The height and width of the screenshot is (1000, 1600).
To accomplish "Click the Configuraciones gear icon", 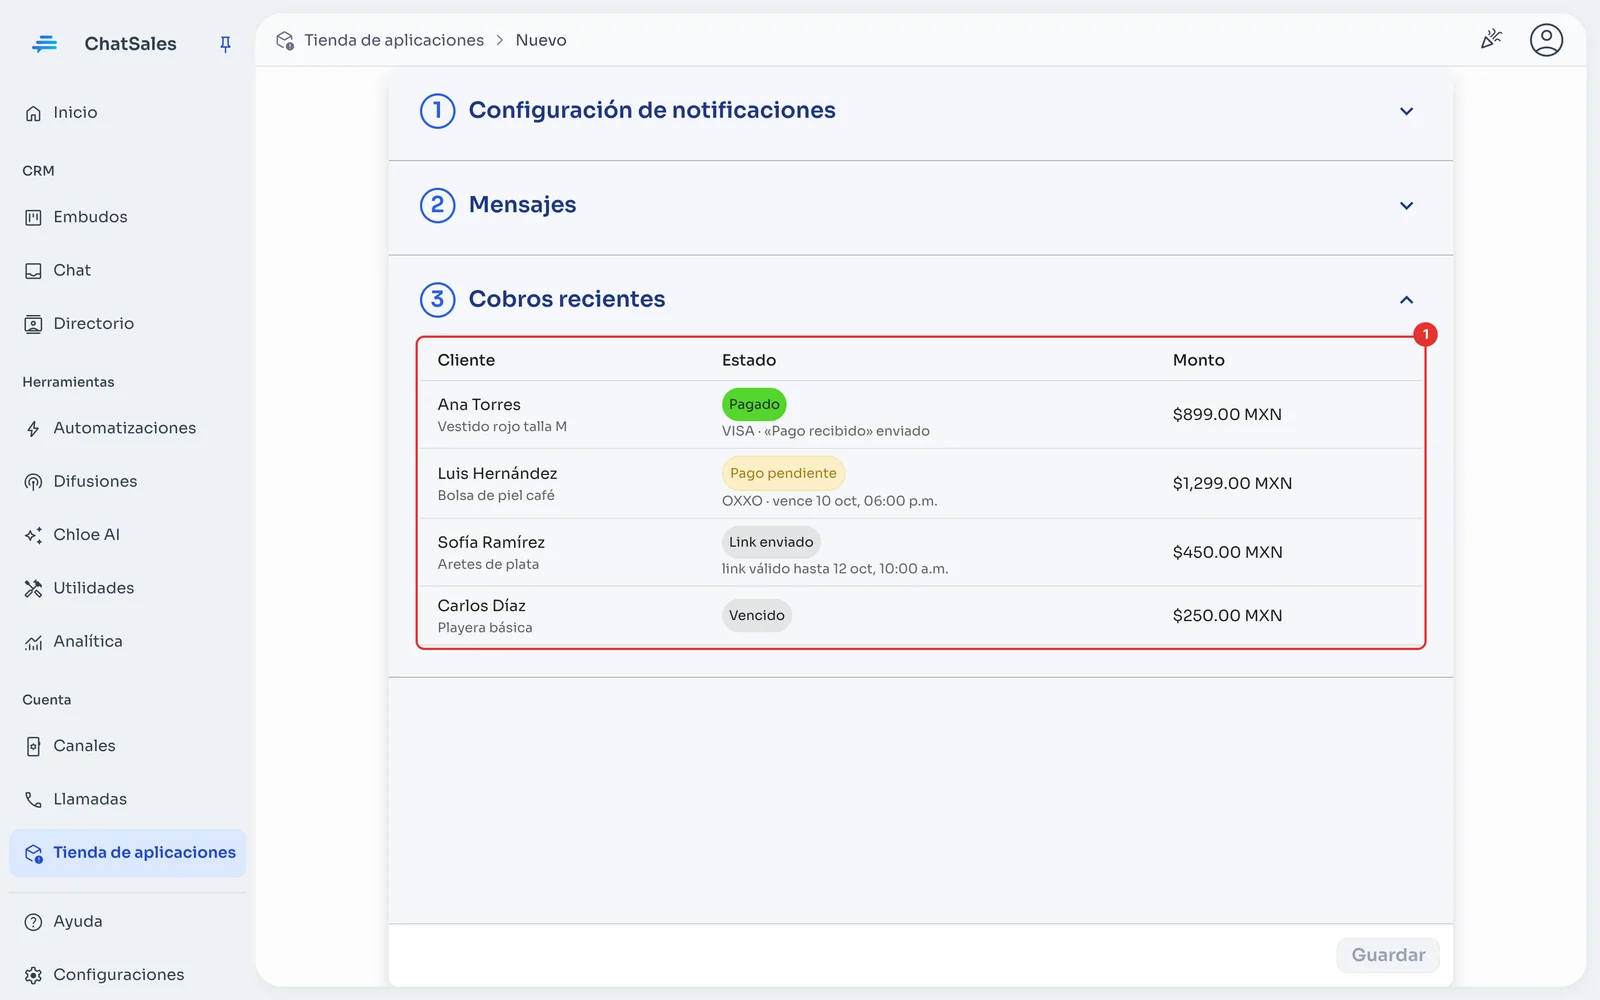I will (33, 975).
